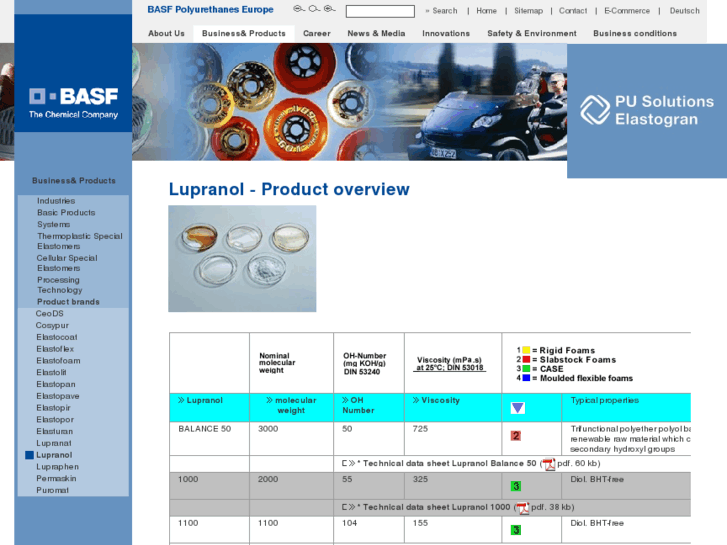Select Puromat brand in the sidebar
The image size is (727, 545).
point(52,490)
